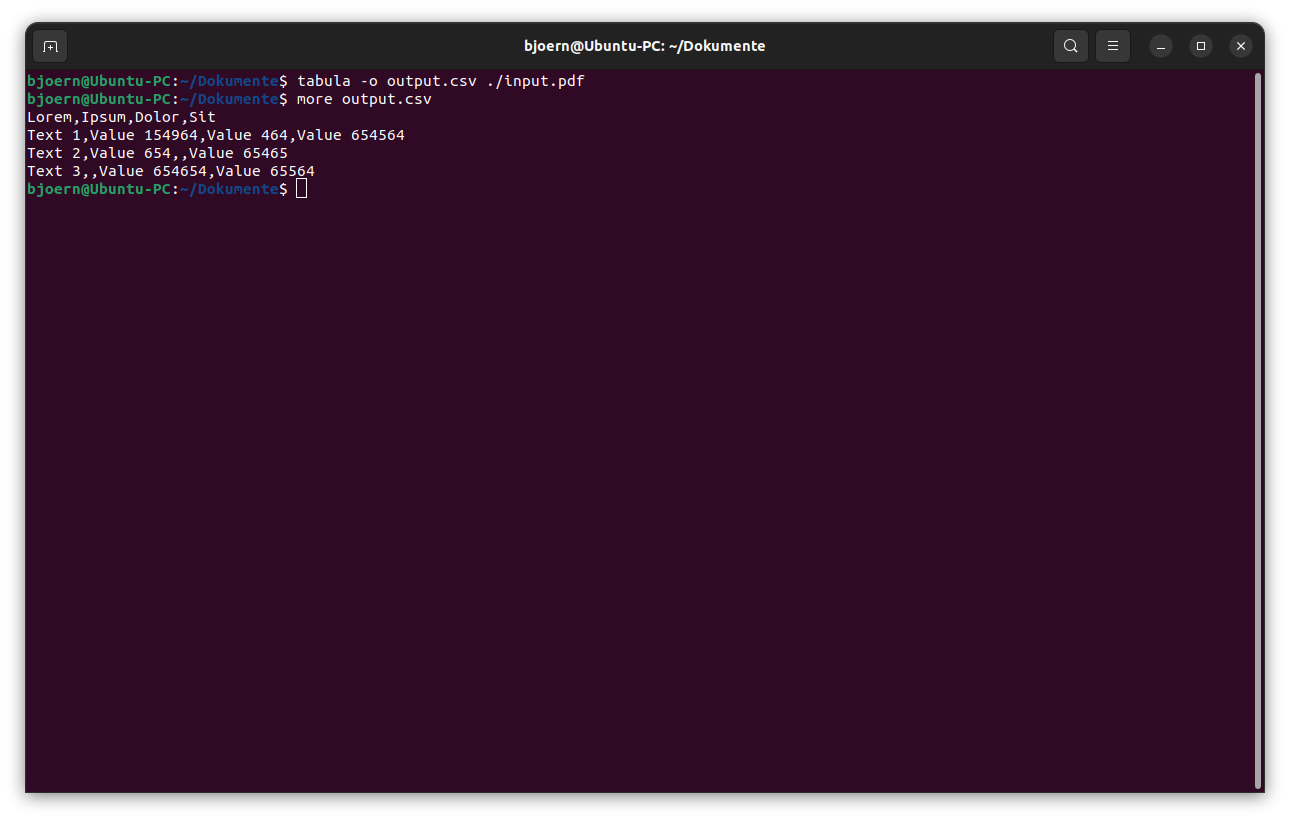Click the scrollbar on the right edge
This screenshot has height=821, width=1290.
1258,400
